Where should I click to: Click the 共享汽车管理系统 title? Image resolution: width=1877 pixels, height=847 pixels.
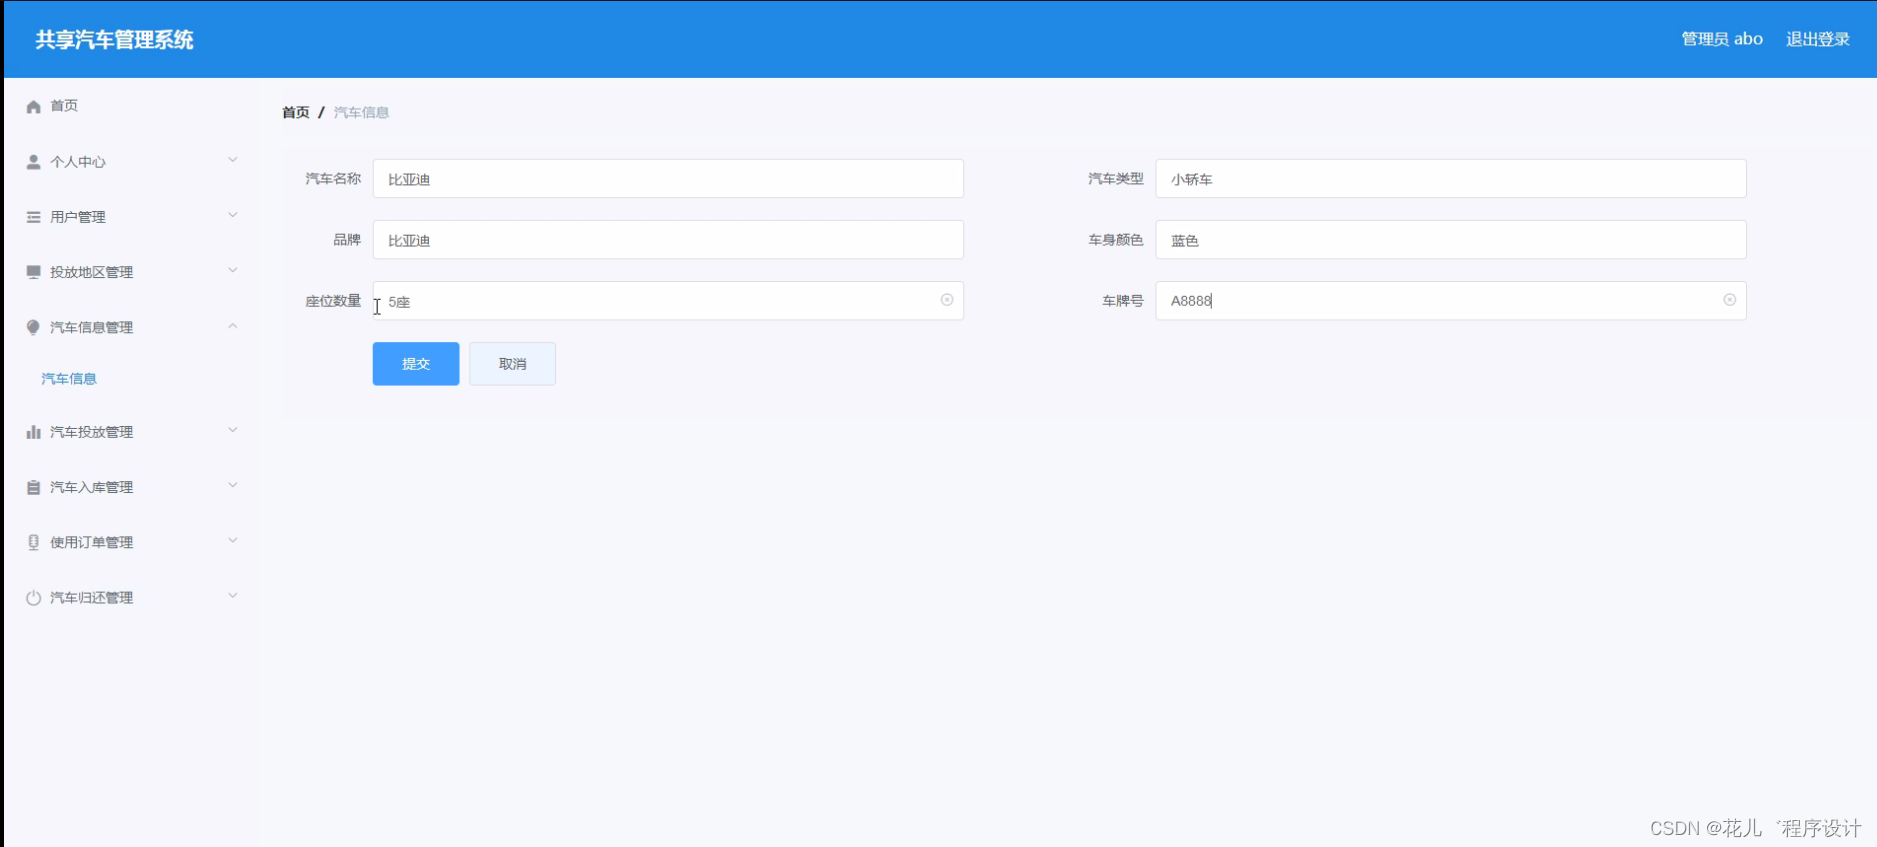click(114, 40)
